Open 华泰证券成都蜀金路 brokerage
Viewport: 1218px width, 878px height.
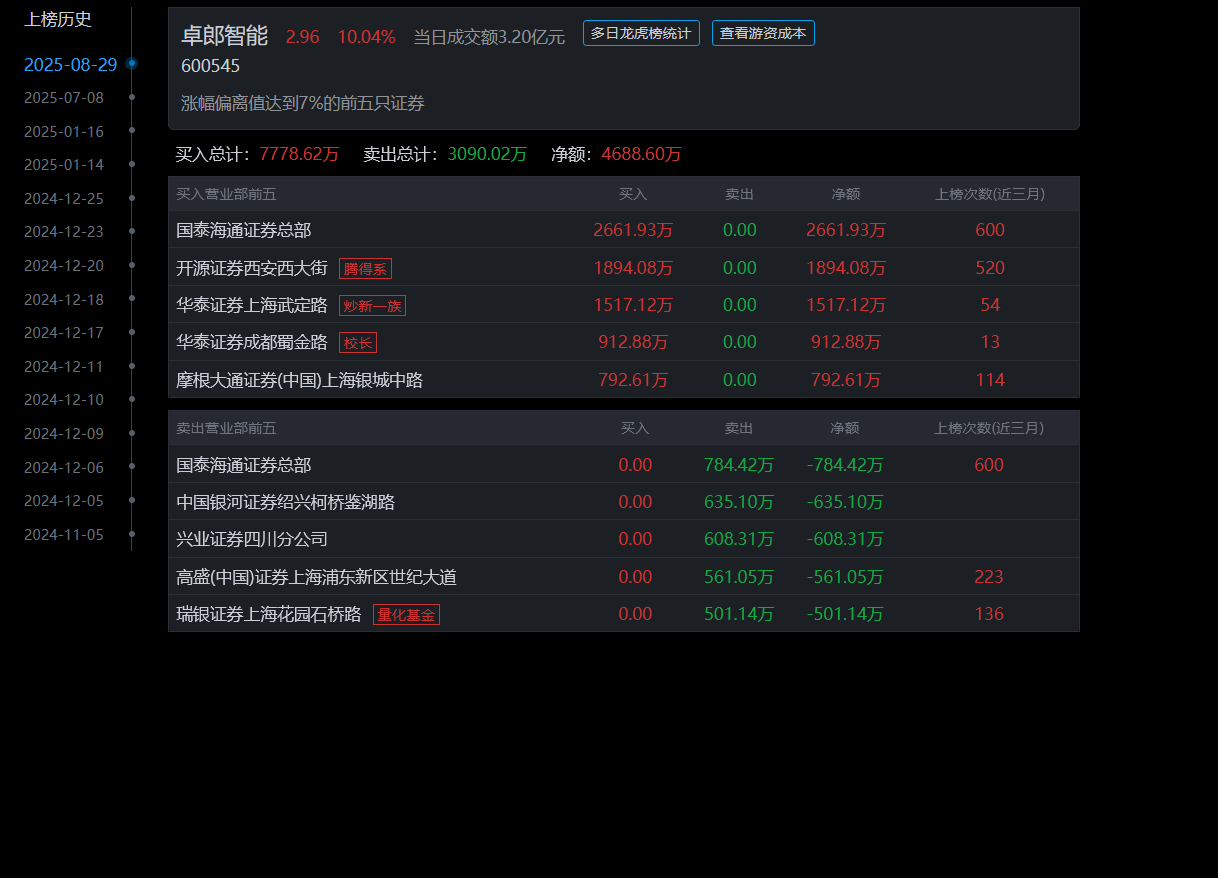252,342
